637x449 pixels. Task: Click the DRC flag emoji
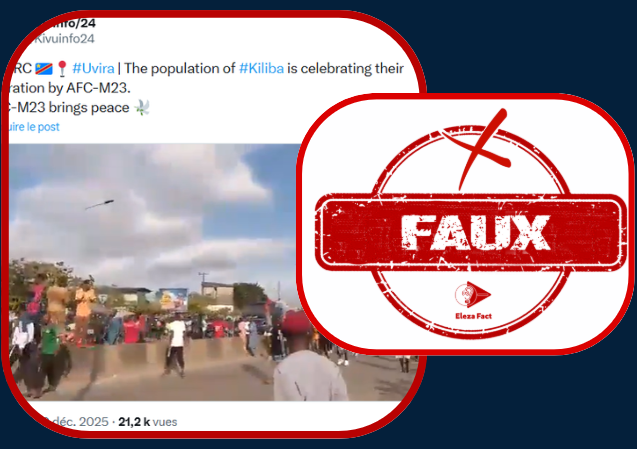point(44,68)
